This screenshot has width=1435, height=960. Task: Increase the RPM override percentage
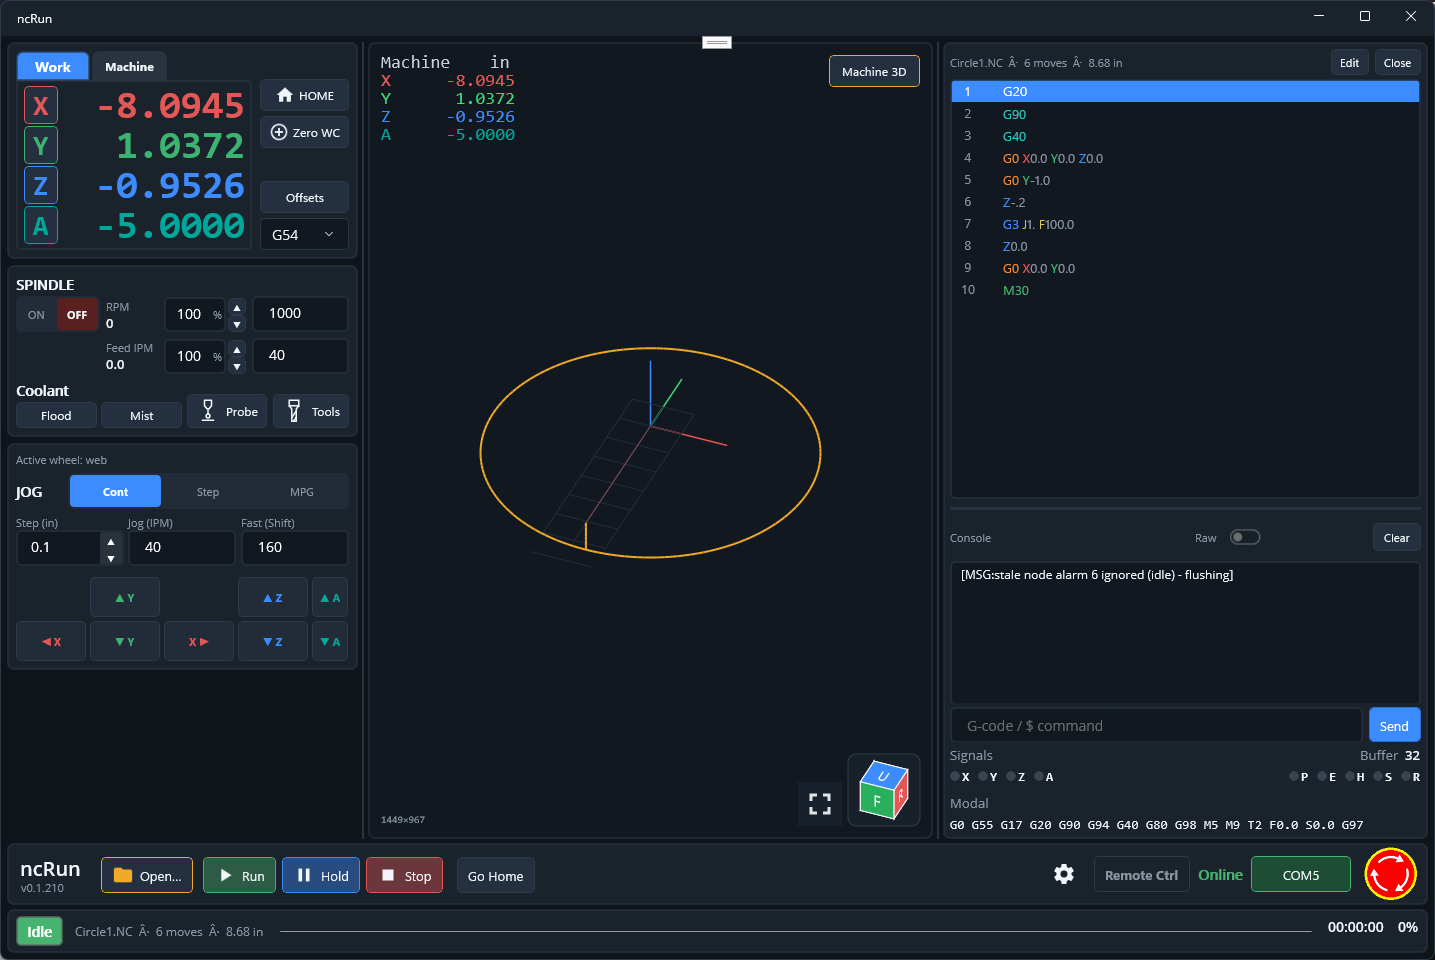click(x=237, y=307)
